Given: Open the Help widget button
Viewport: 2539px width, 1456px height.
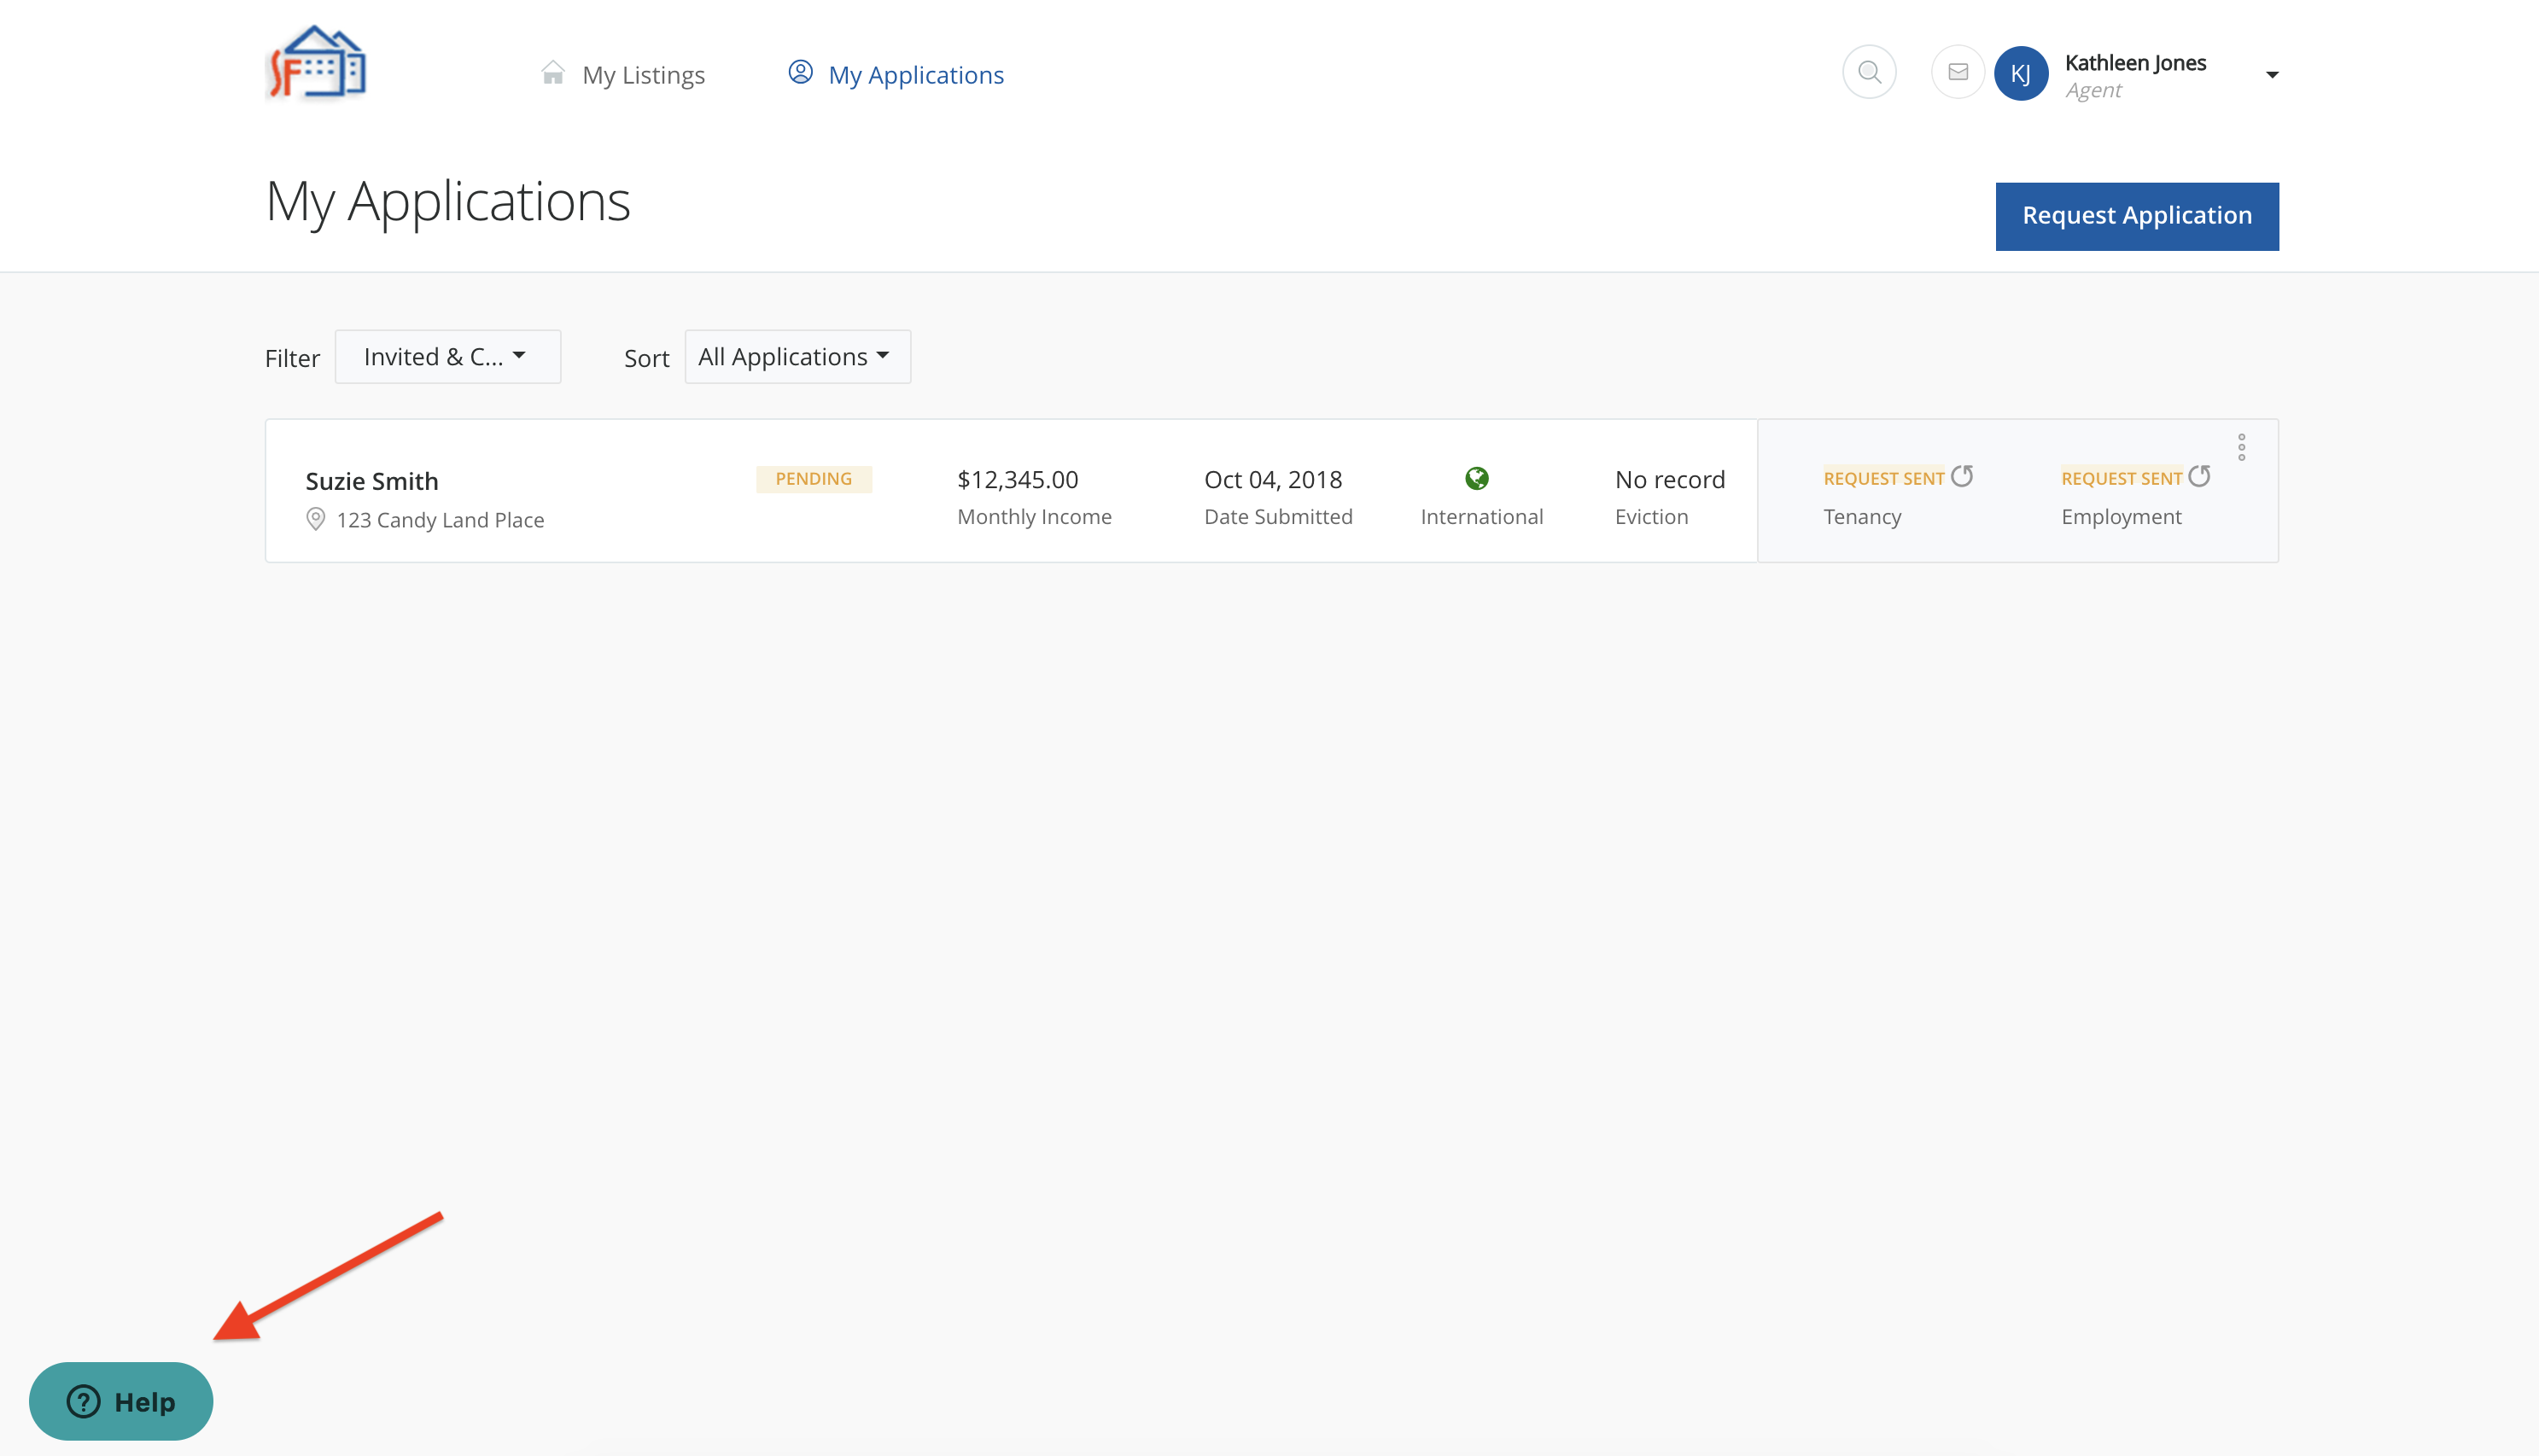Looking at the screenshot, I should tap(121, 1401).
